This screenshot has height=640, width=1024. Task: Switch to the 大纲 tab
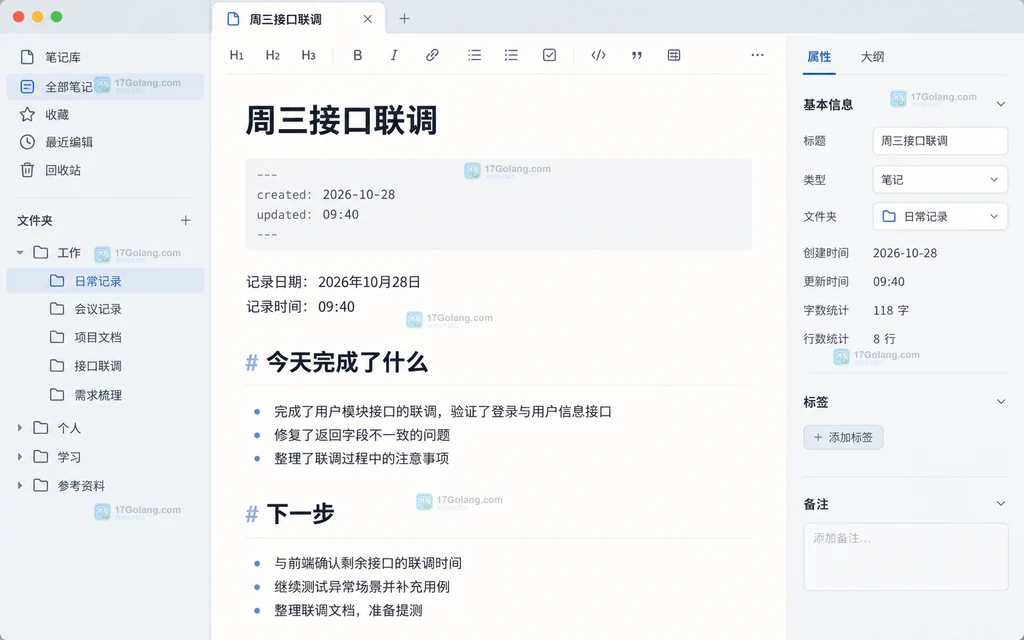872,57
